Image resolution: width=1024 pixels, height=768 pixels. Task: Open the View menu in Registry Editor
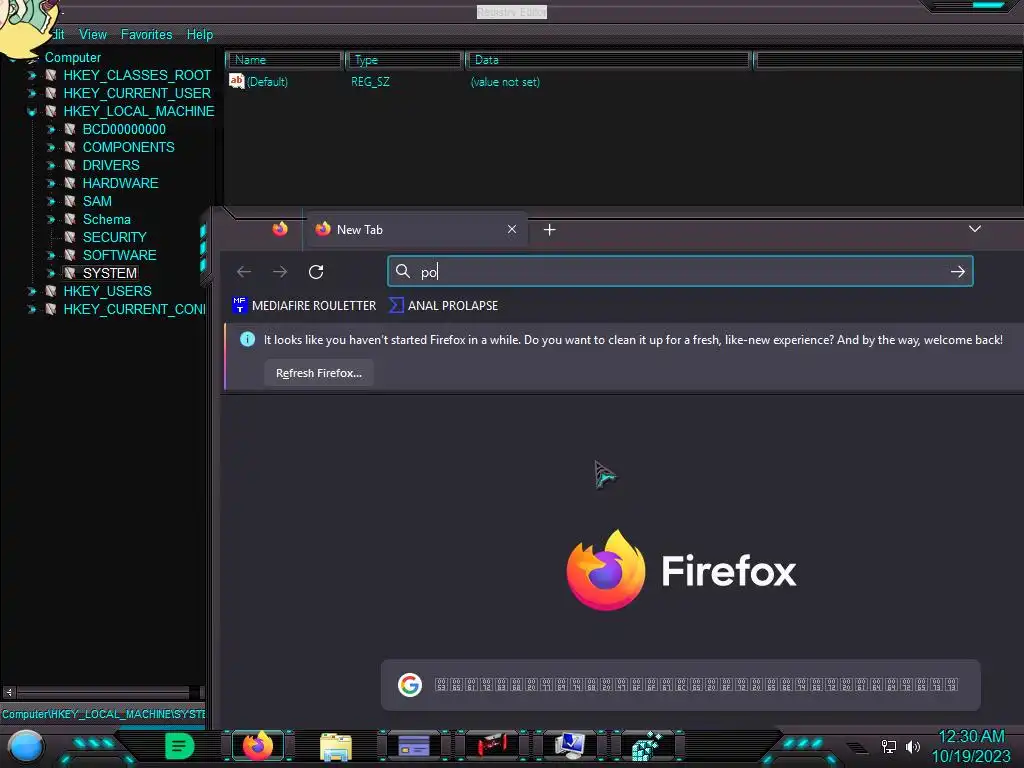[93, 35]
